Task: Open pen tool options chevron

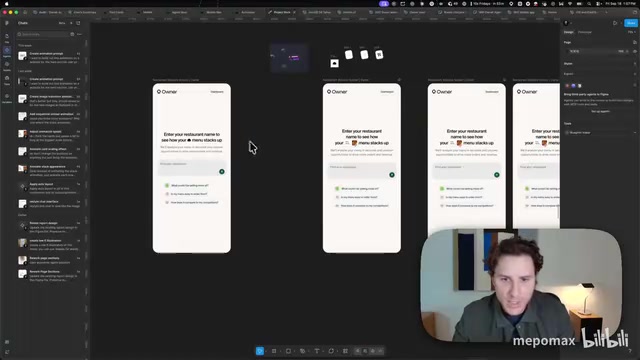Action: tap(309, 351)
